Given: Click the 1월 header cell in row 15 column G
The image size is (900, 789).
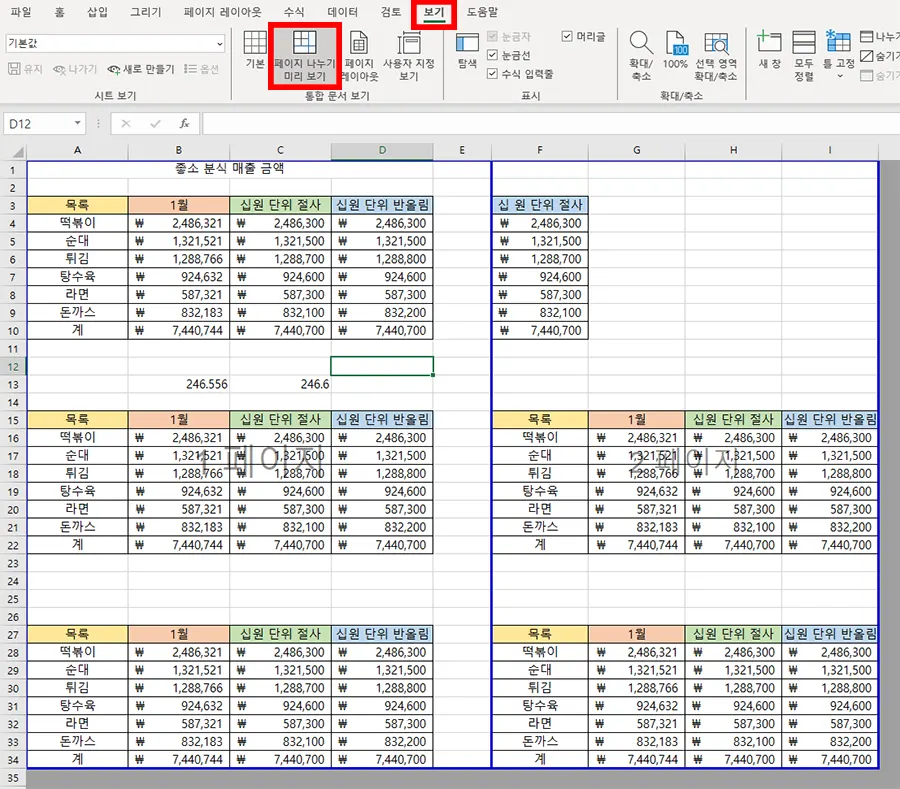Looking at the screenshot, I should 637,419.
